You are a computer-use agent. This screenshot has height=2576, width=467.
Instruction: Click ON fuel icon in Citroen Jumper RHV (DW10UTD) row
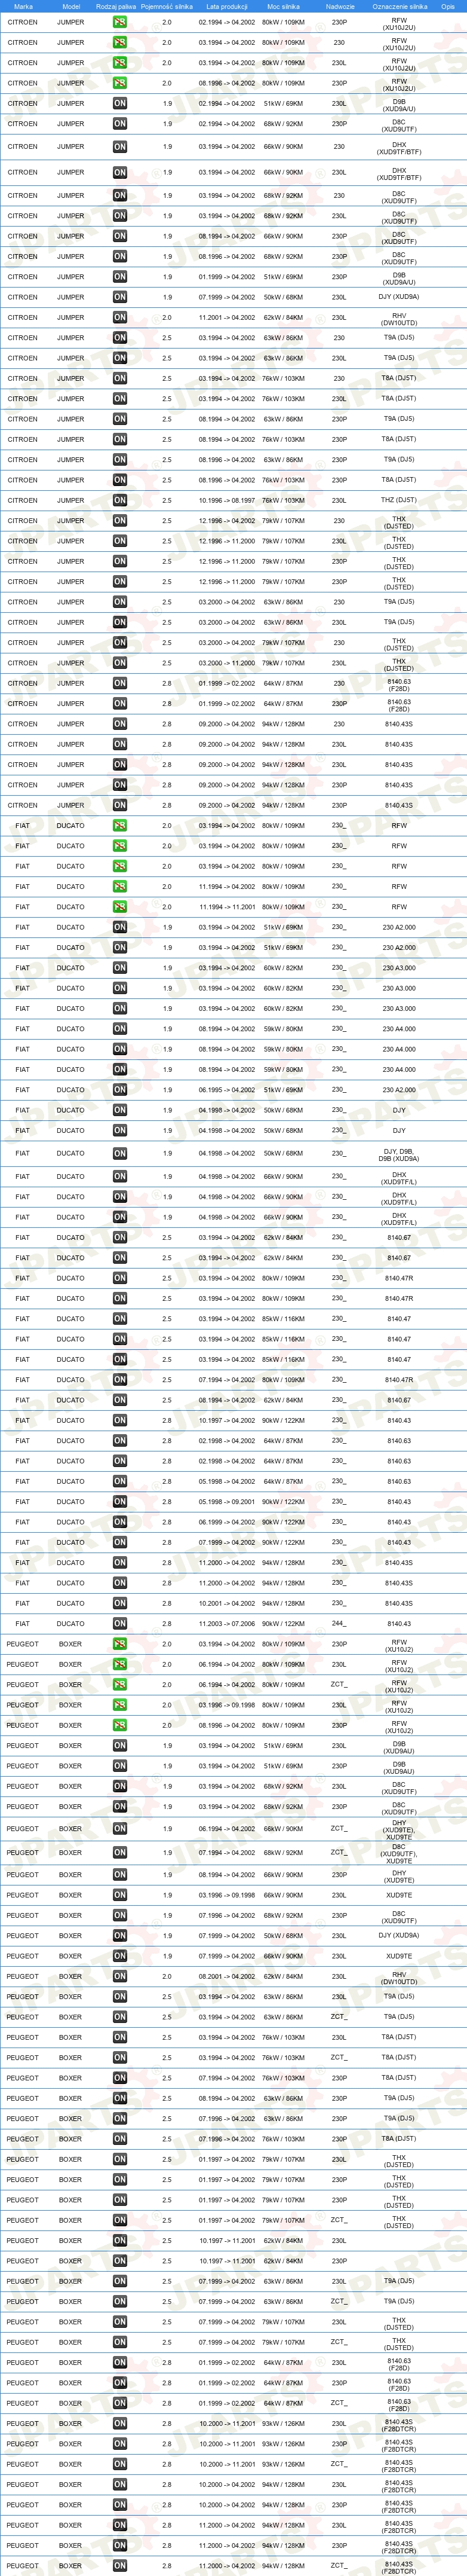[x=119, y=318]
